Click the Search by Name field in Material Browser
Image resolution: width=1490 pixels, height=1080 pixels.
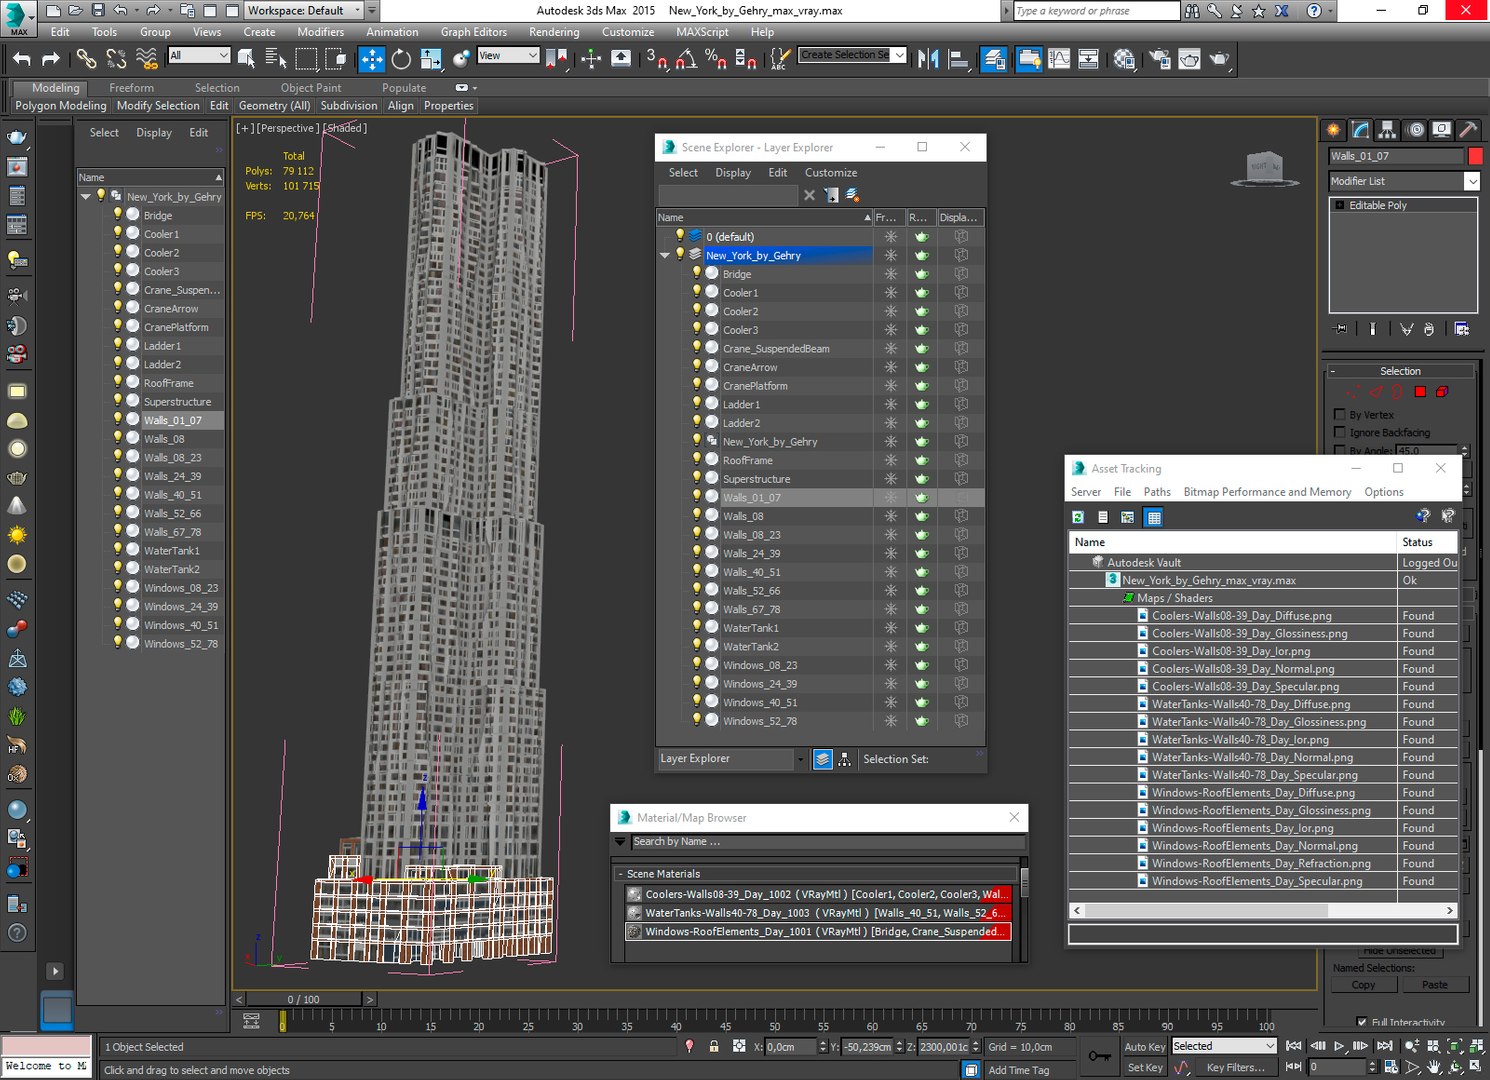click(828, 842)
